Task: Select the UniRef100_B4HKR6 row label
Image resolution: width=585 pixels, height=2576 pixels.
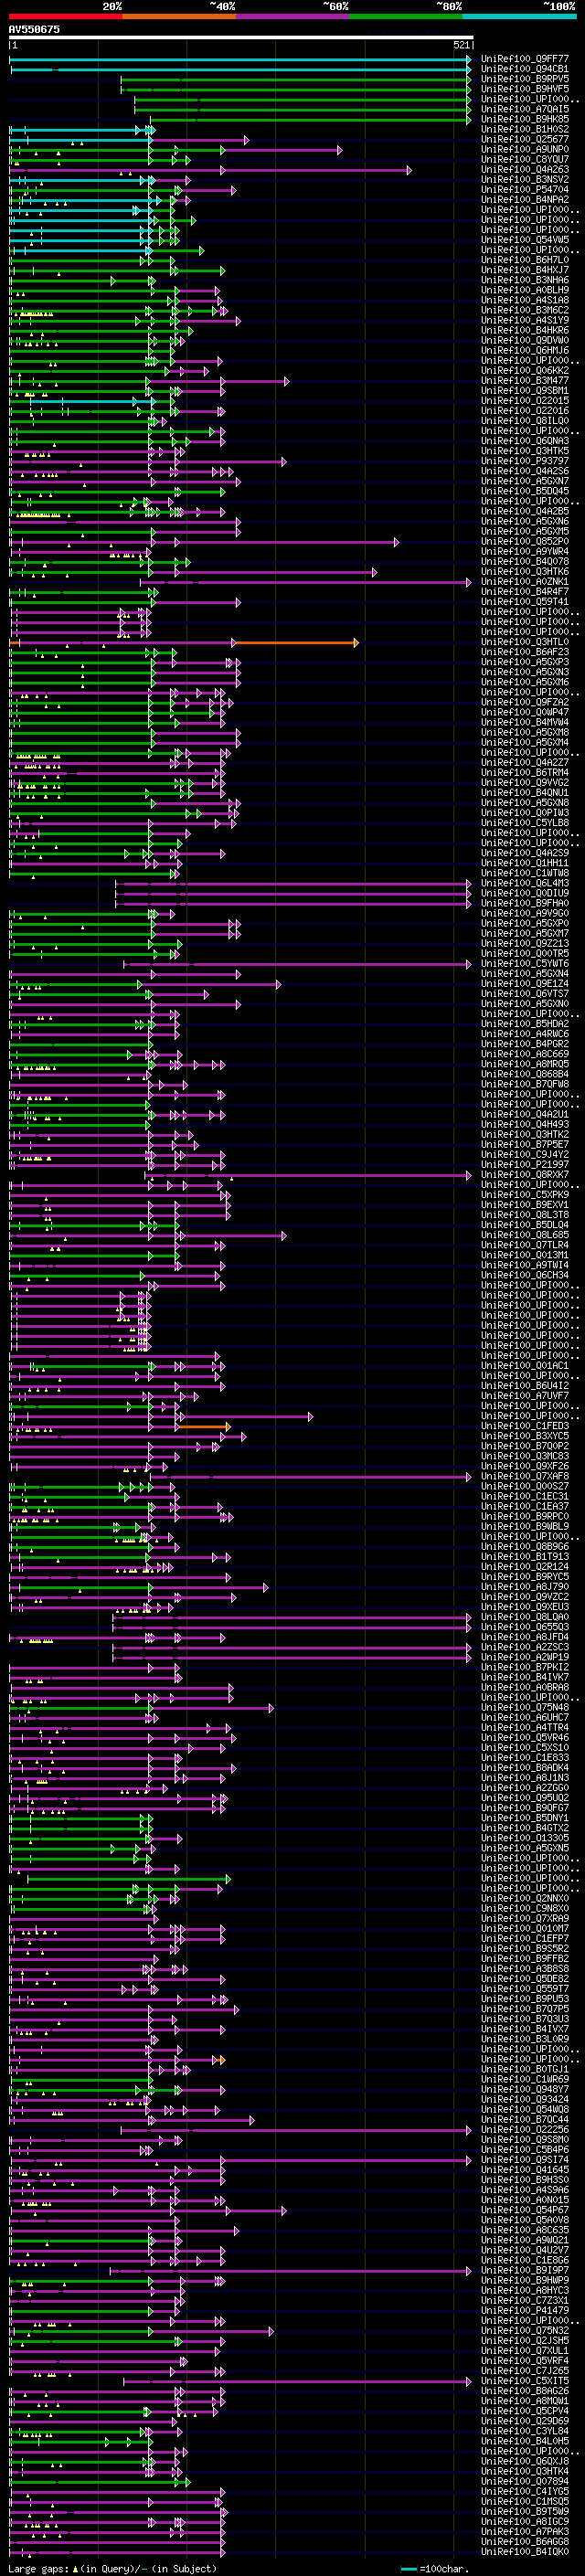Action: [x=525, y=330]
